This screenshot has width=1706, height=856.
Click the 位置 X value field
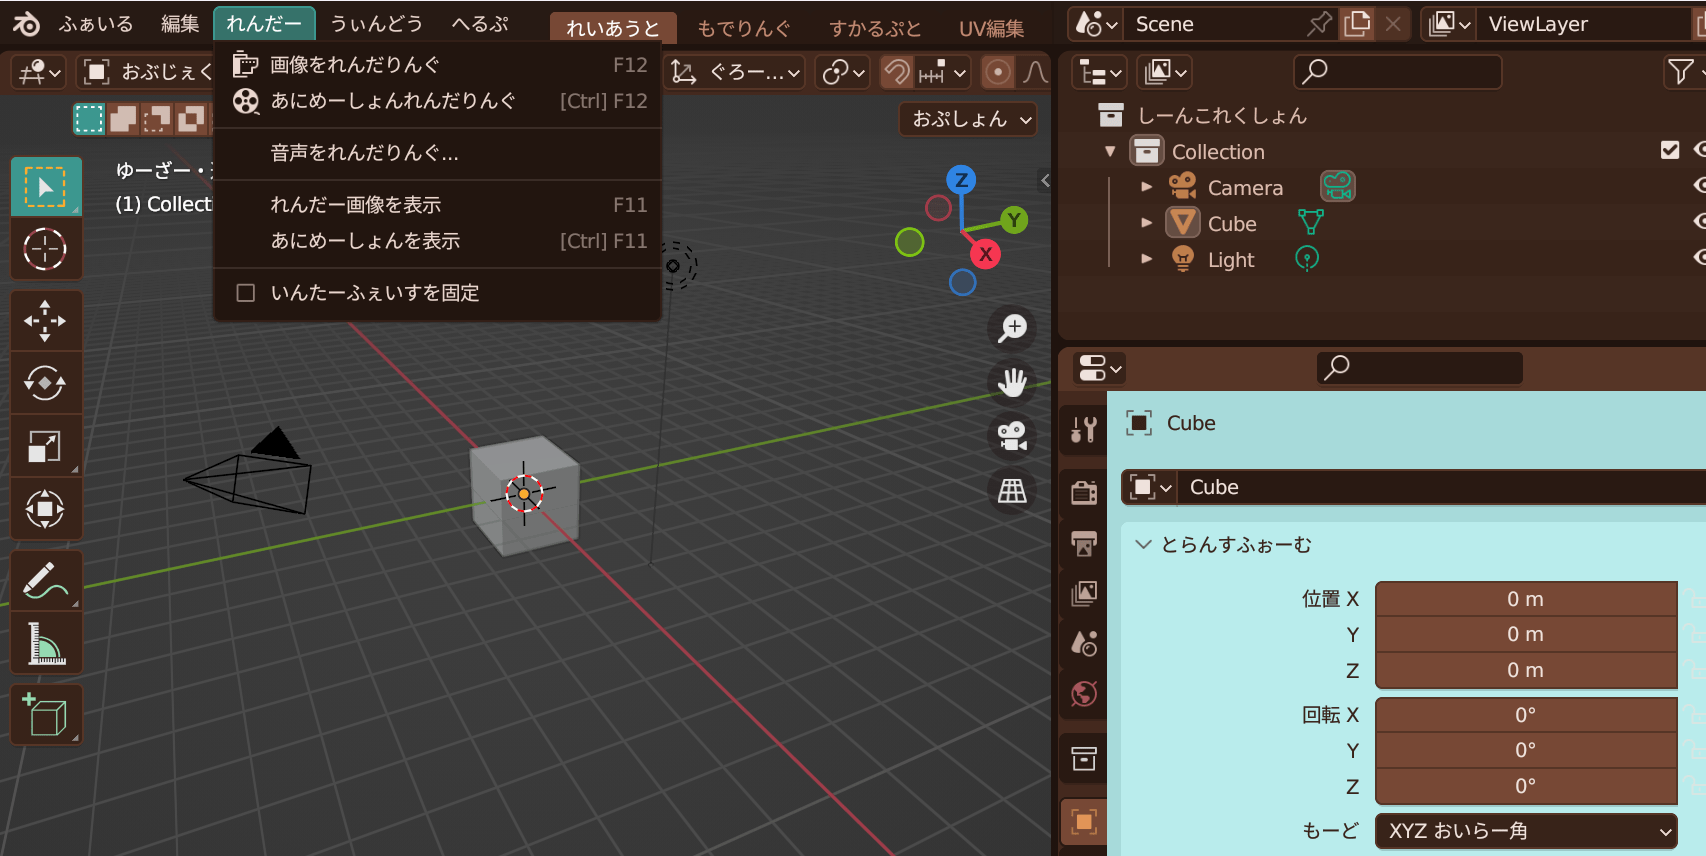pos(1525,599)
